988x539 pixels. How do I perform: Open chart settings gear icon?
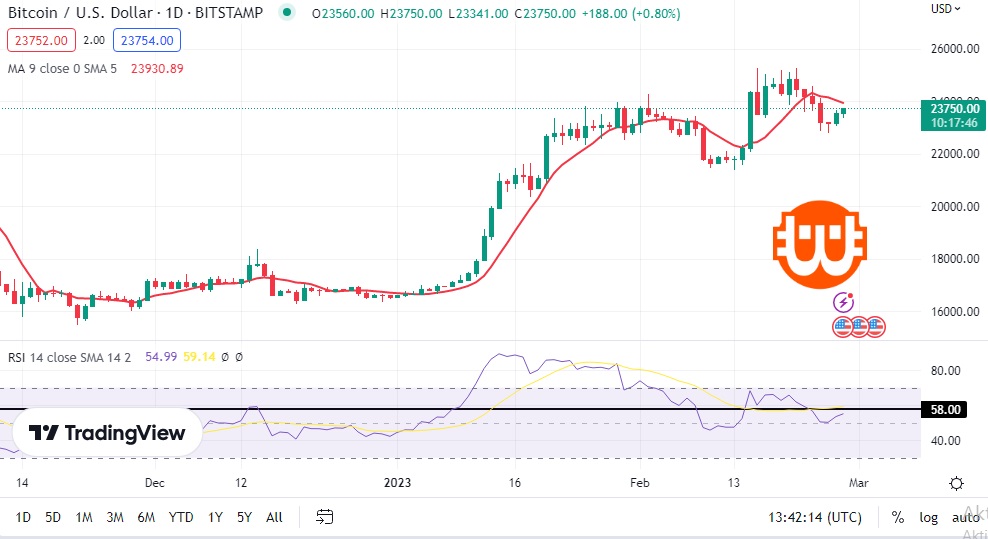[956, 484]
